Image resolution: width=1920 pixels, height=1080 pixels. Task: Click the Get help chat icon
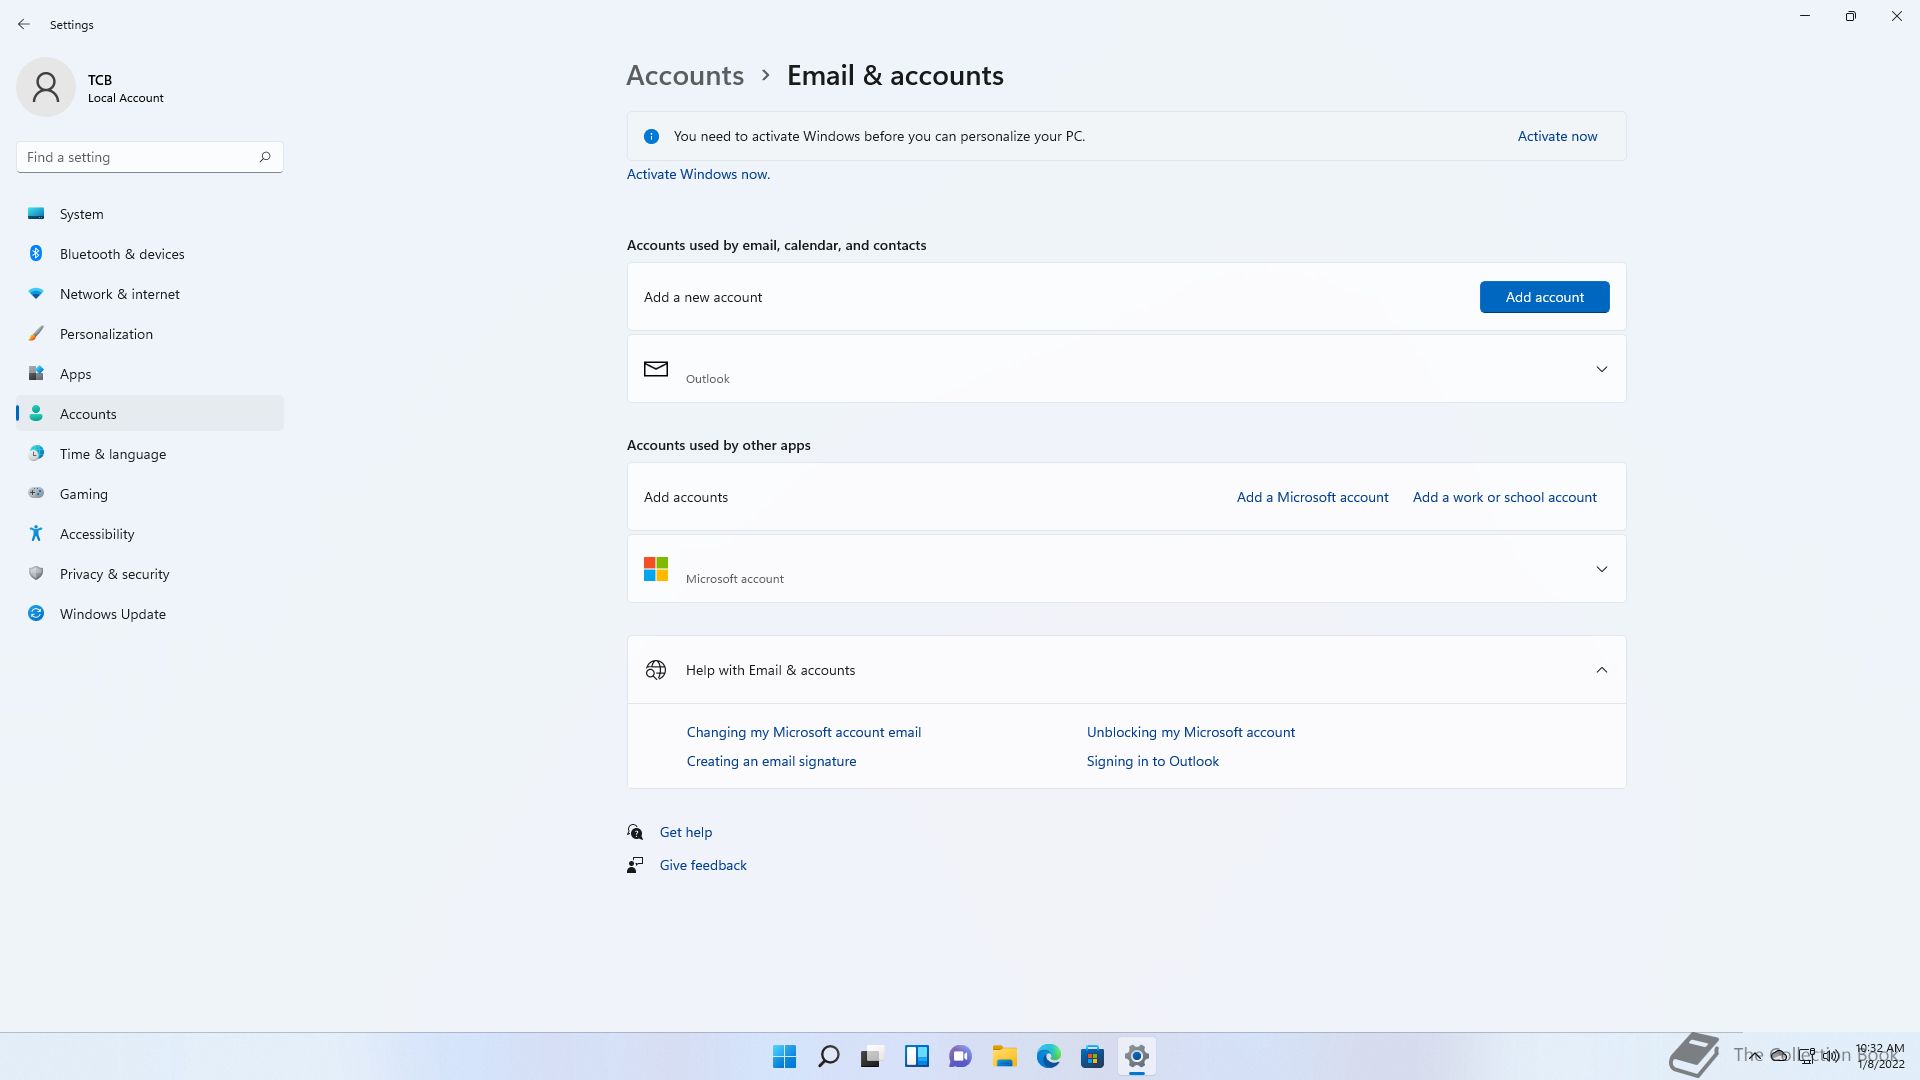click(x=635, y=832)
